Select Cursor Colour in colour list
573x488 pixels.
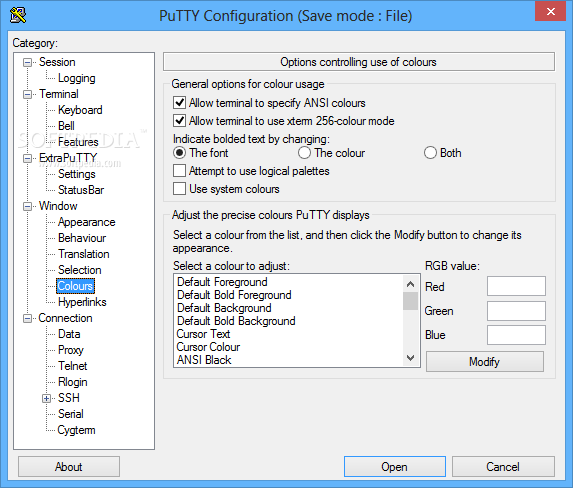coord(288,347)
